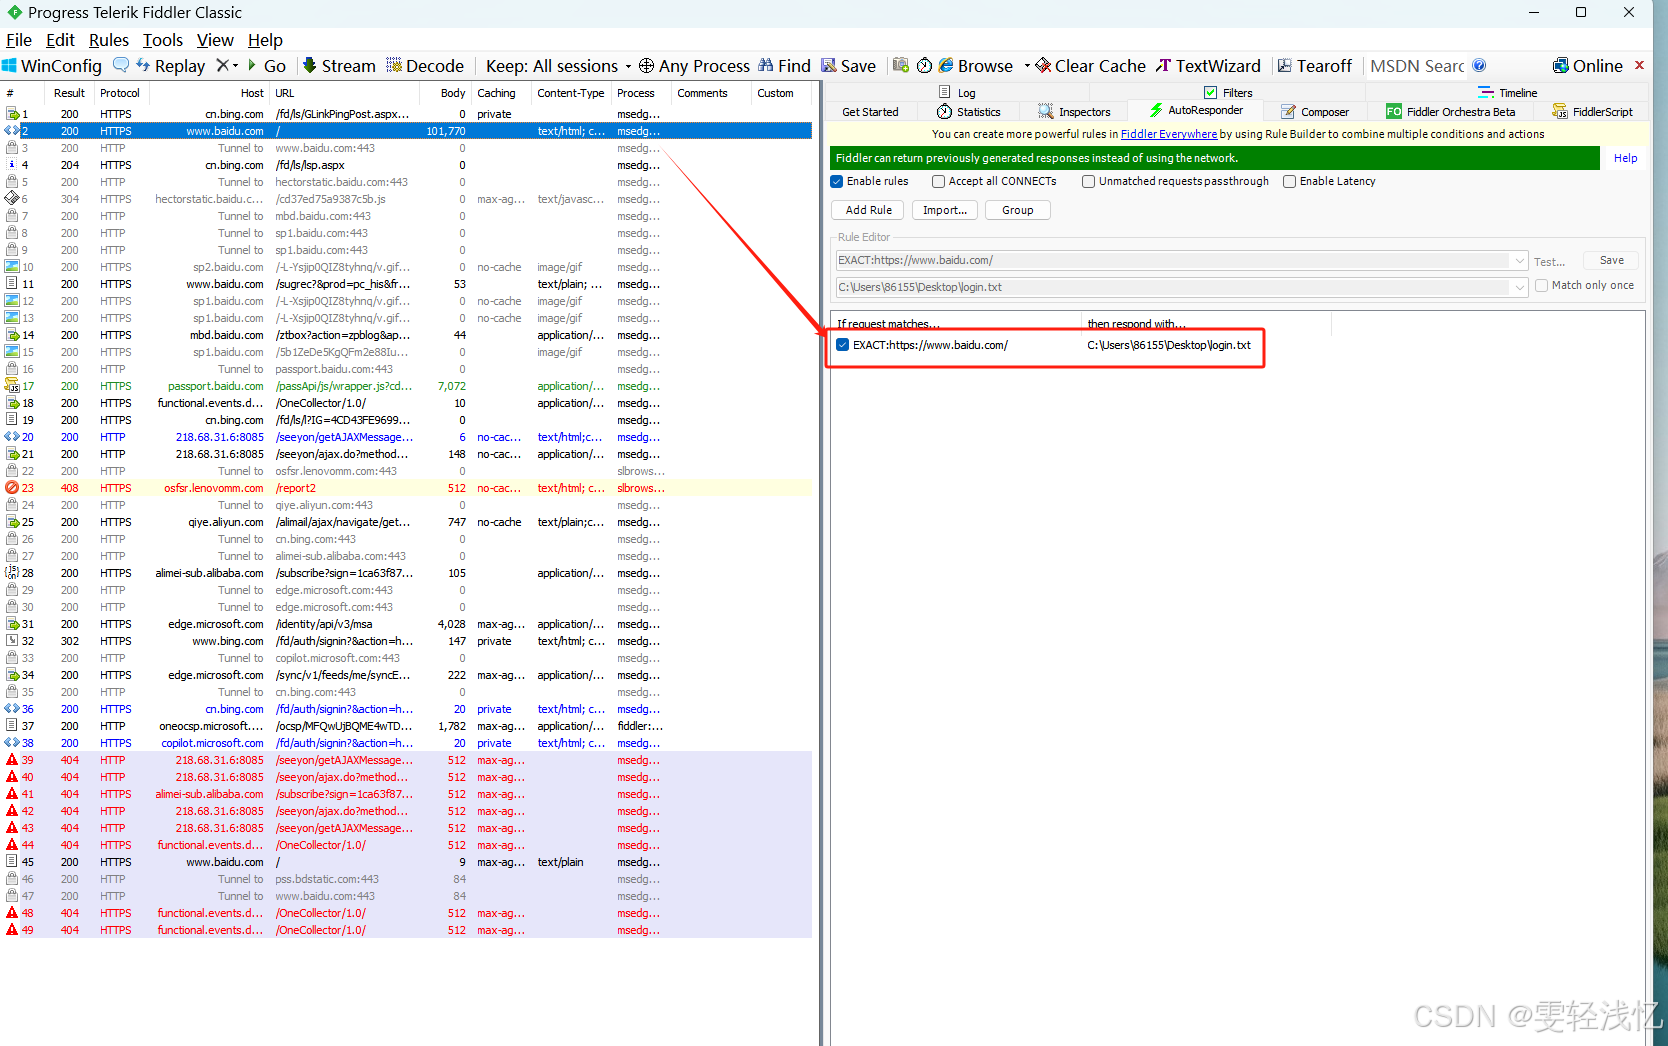This screenshot has width=1668, height=1046.
Task: Open the View menu
Action: coord(215,40)
